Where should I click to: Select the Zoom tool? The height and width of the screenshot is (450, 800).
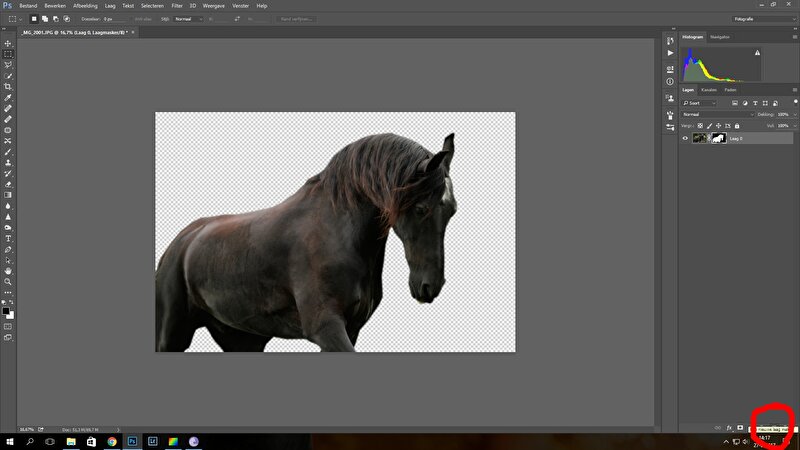click(8, 282)
